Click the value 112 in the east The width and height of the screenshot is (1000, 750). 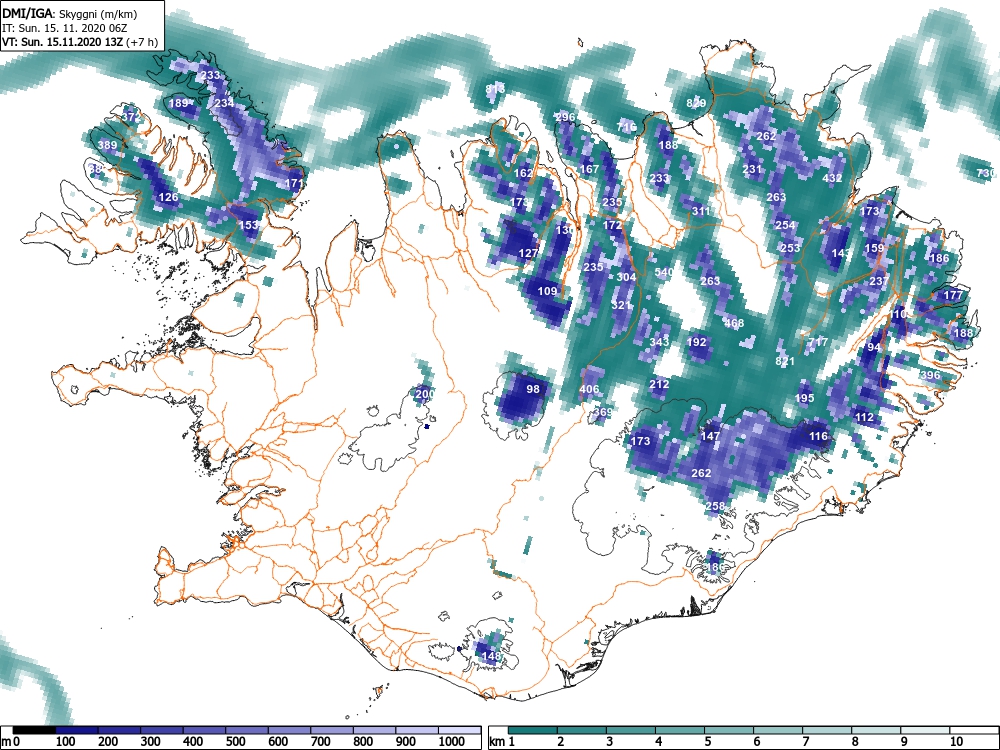864,418
